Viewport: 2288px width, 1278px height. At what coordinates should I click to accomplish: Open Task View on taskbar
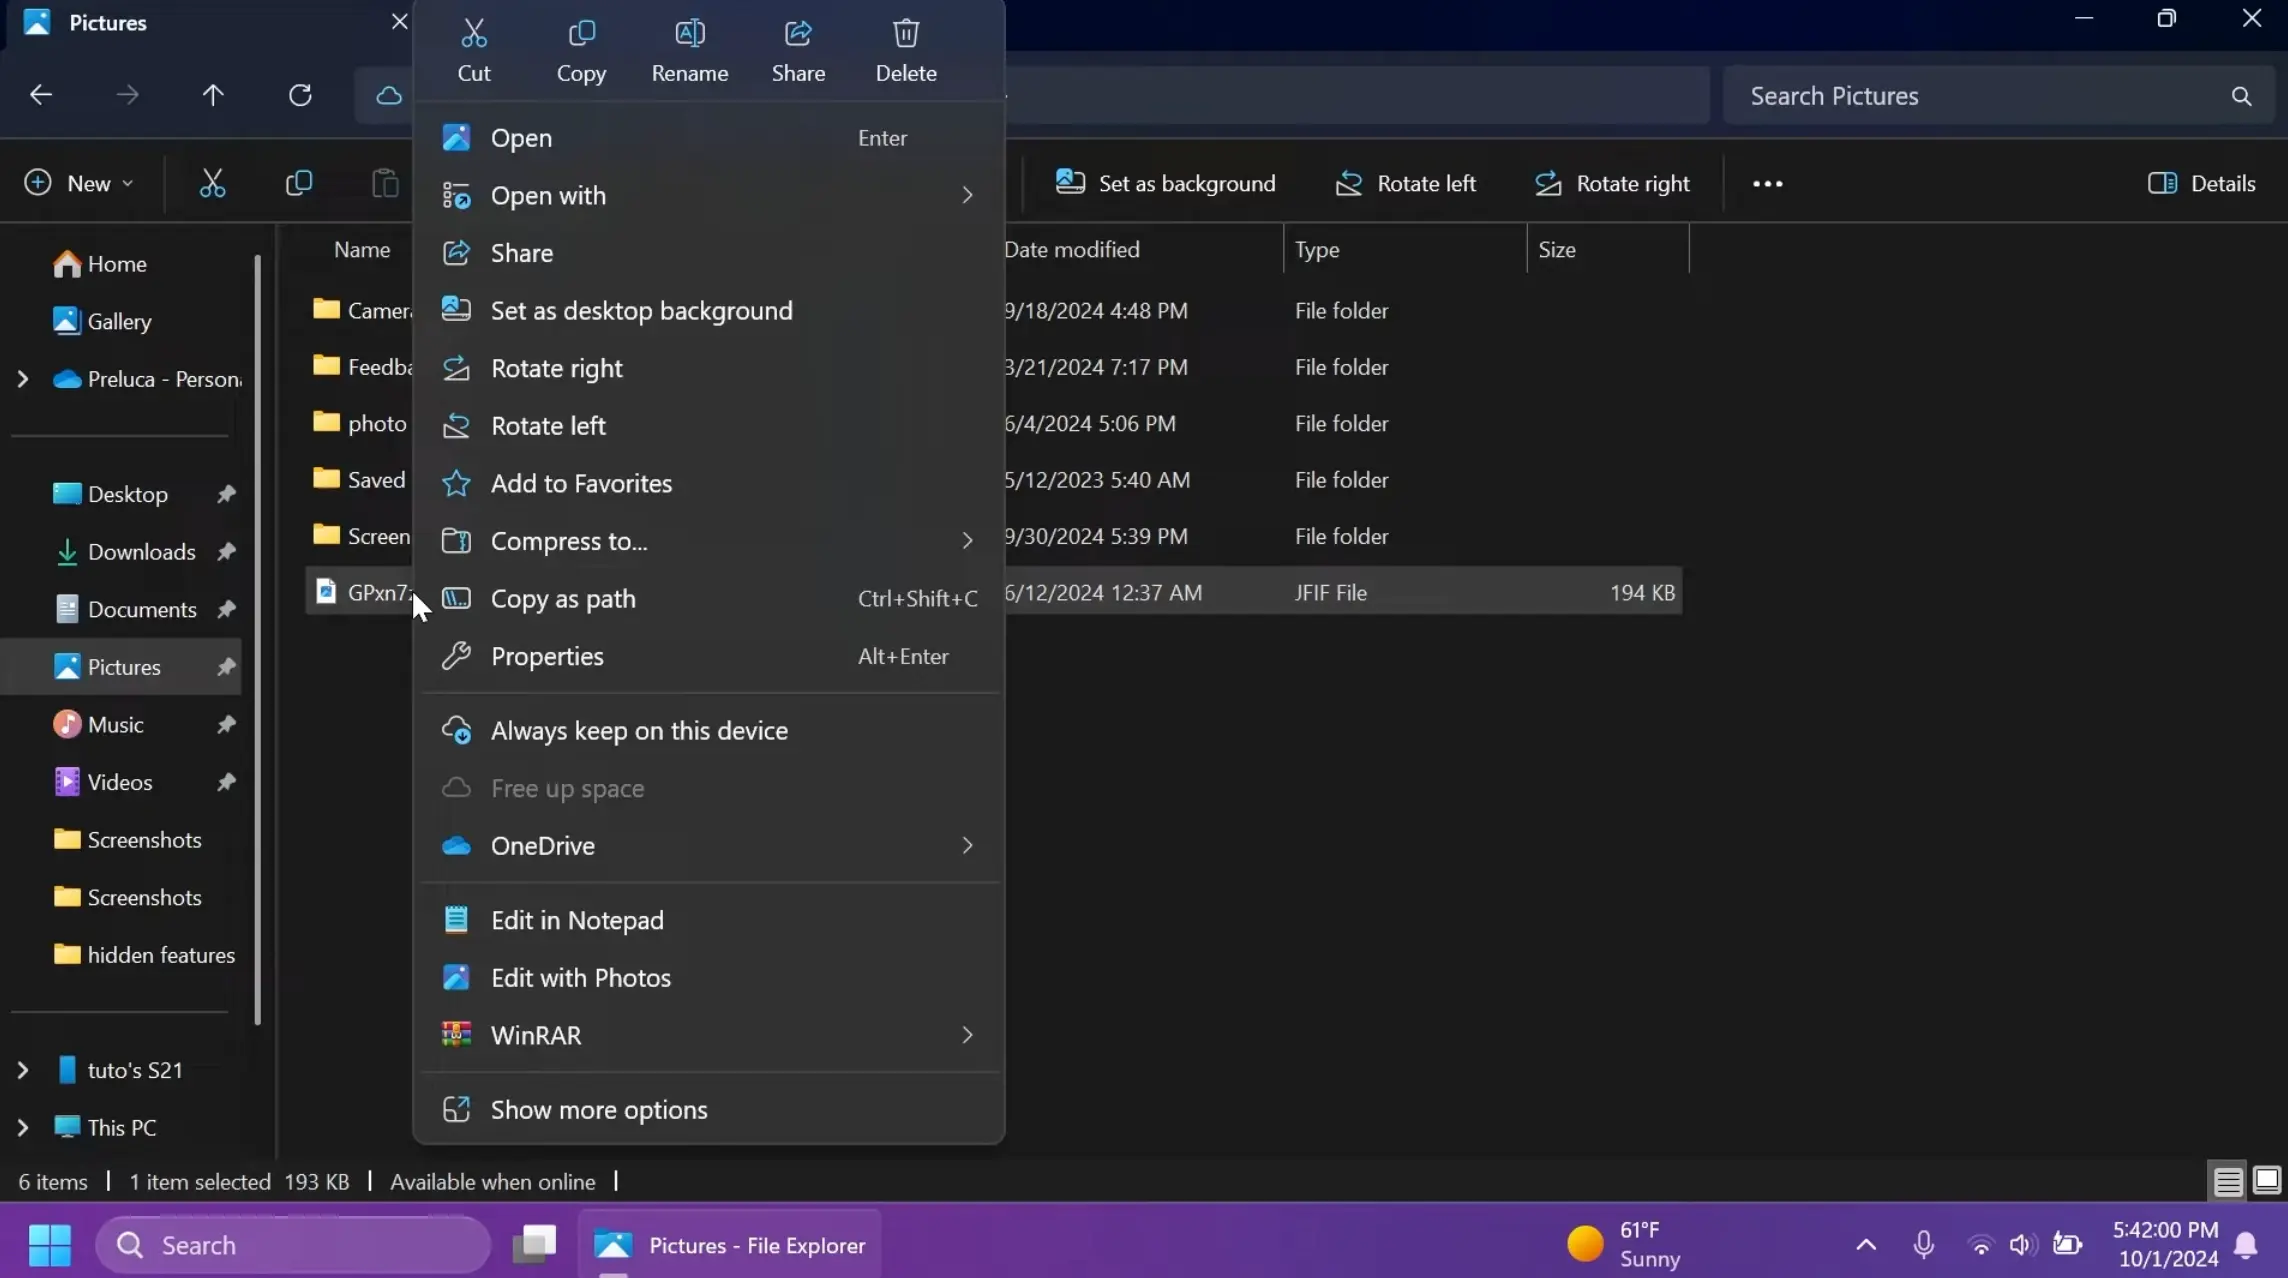tap(535, 1245)
